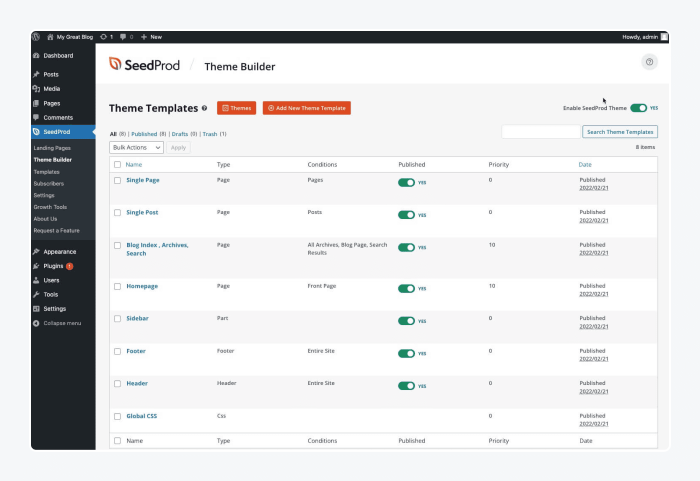Sort by Date column header

pyautogui.click(x=585, y=165)
